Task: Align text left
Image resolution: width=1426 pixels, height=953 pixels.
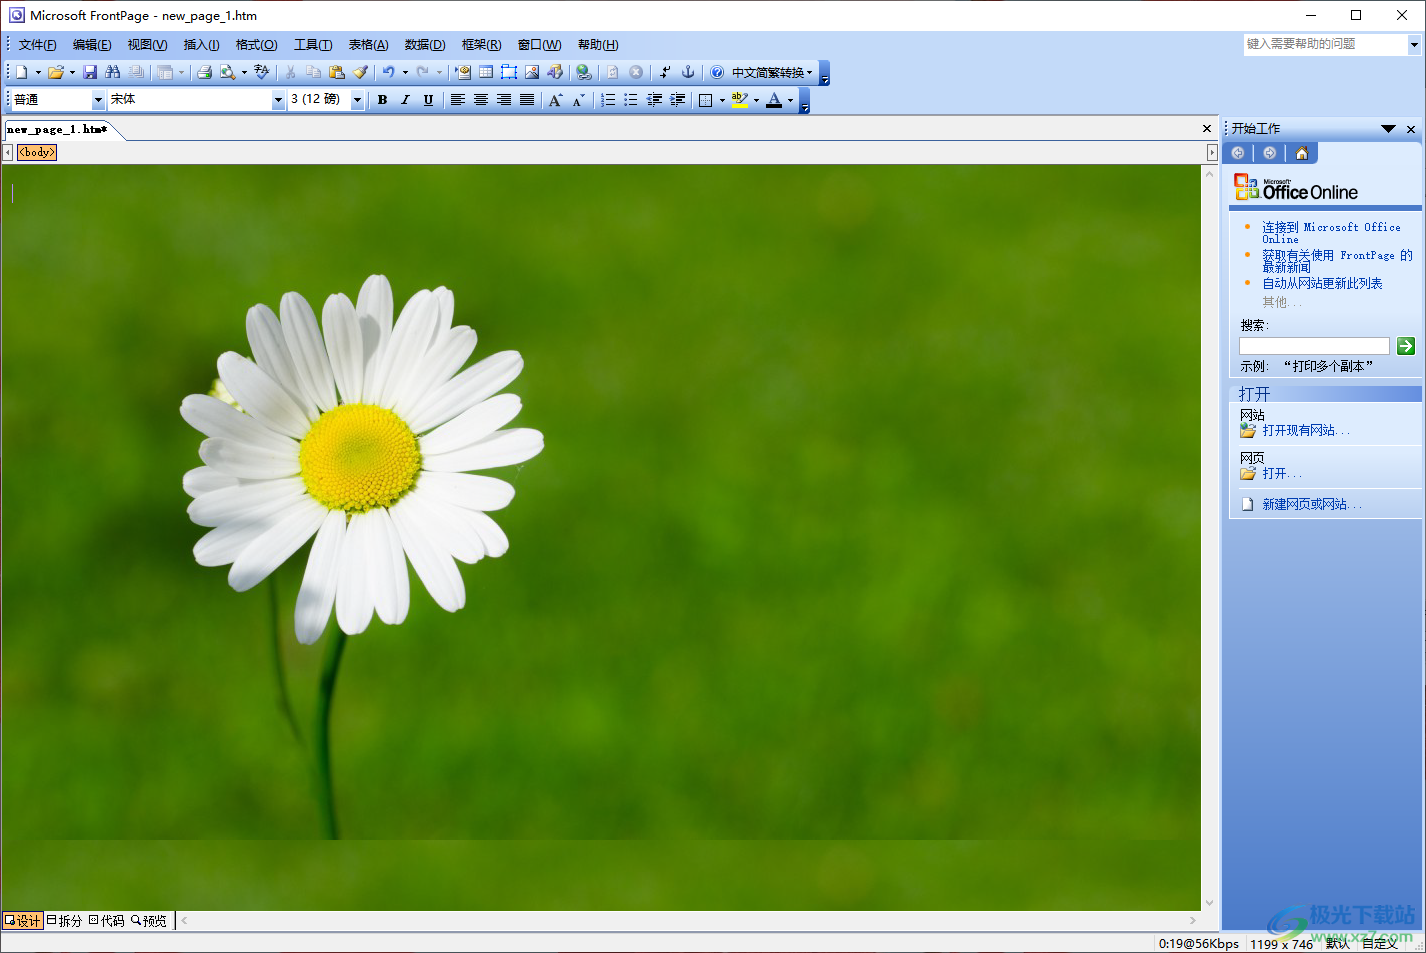Action: coord(457,100)
